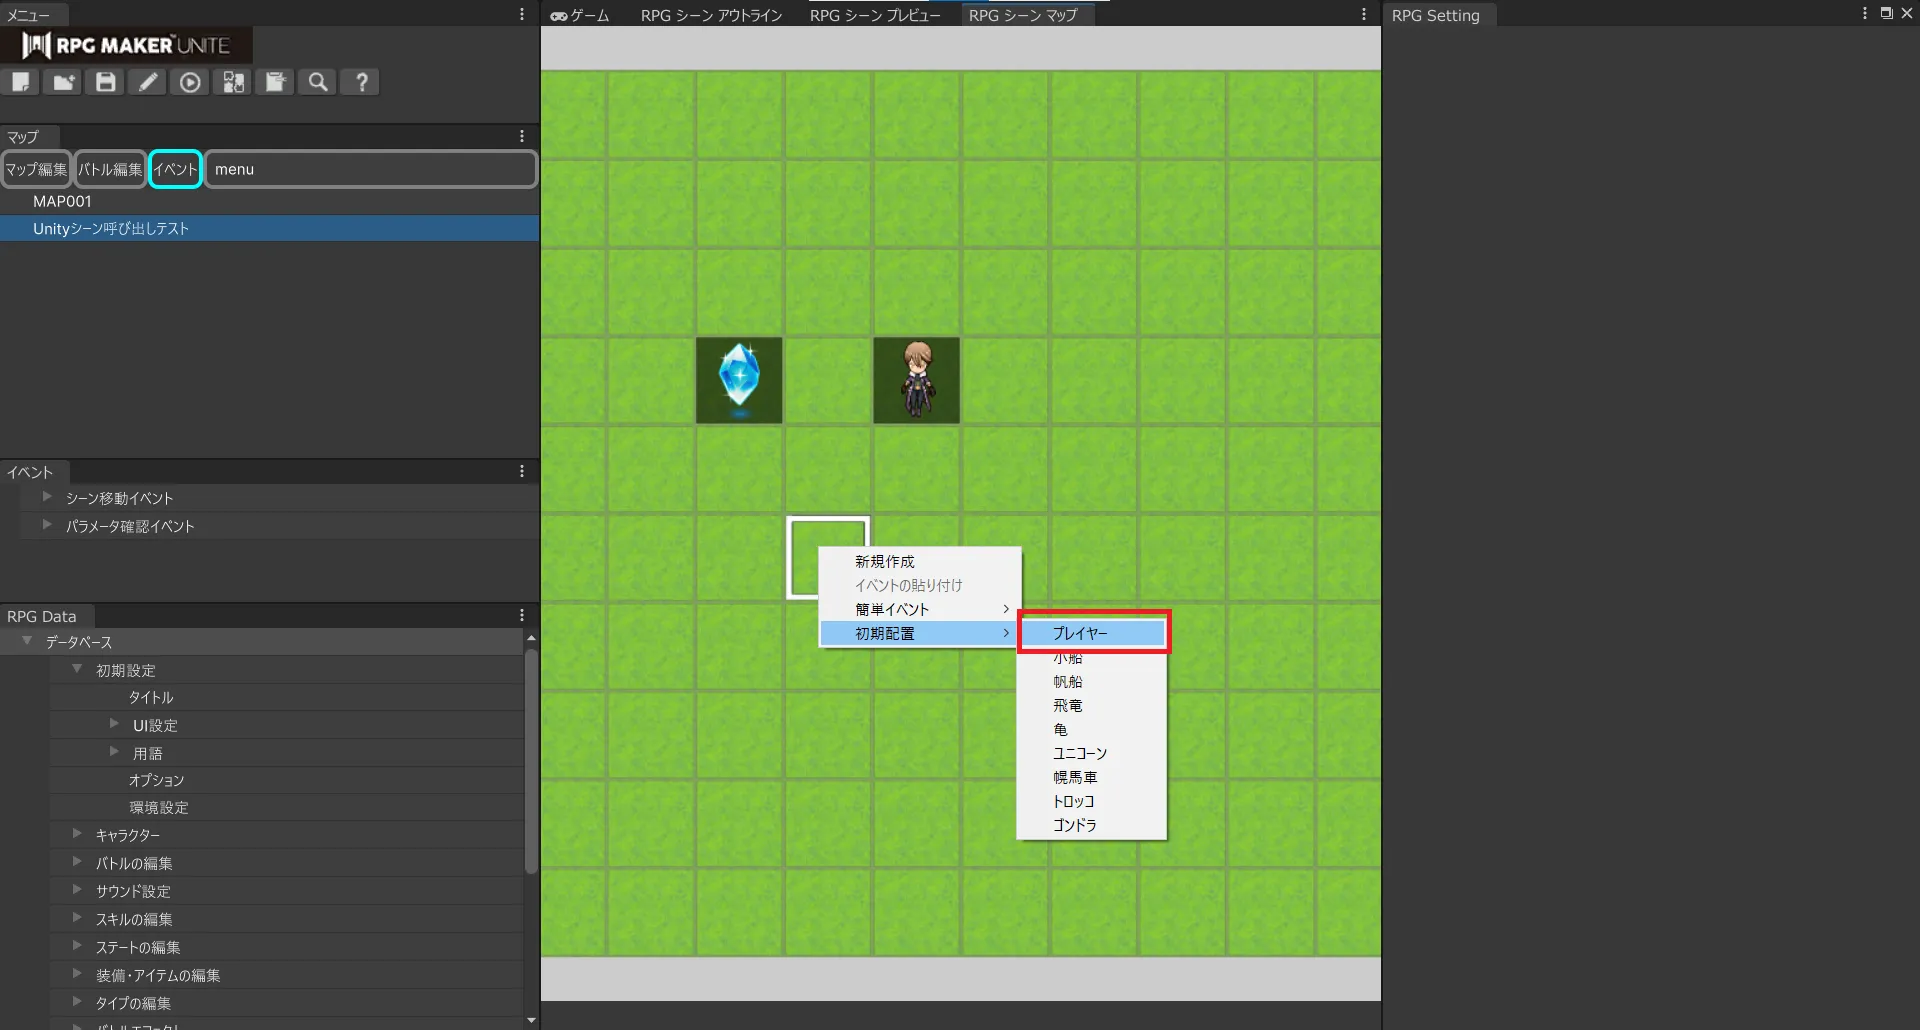Expand the キャラクター tree node
Image resolution: width=1920 pixels, height=1030 pixels.
point(77,834)
